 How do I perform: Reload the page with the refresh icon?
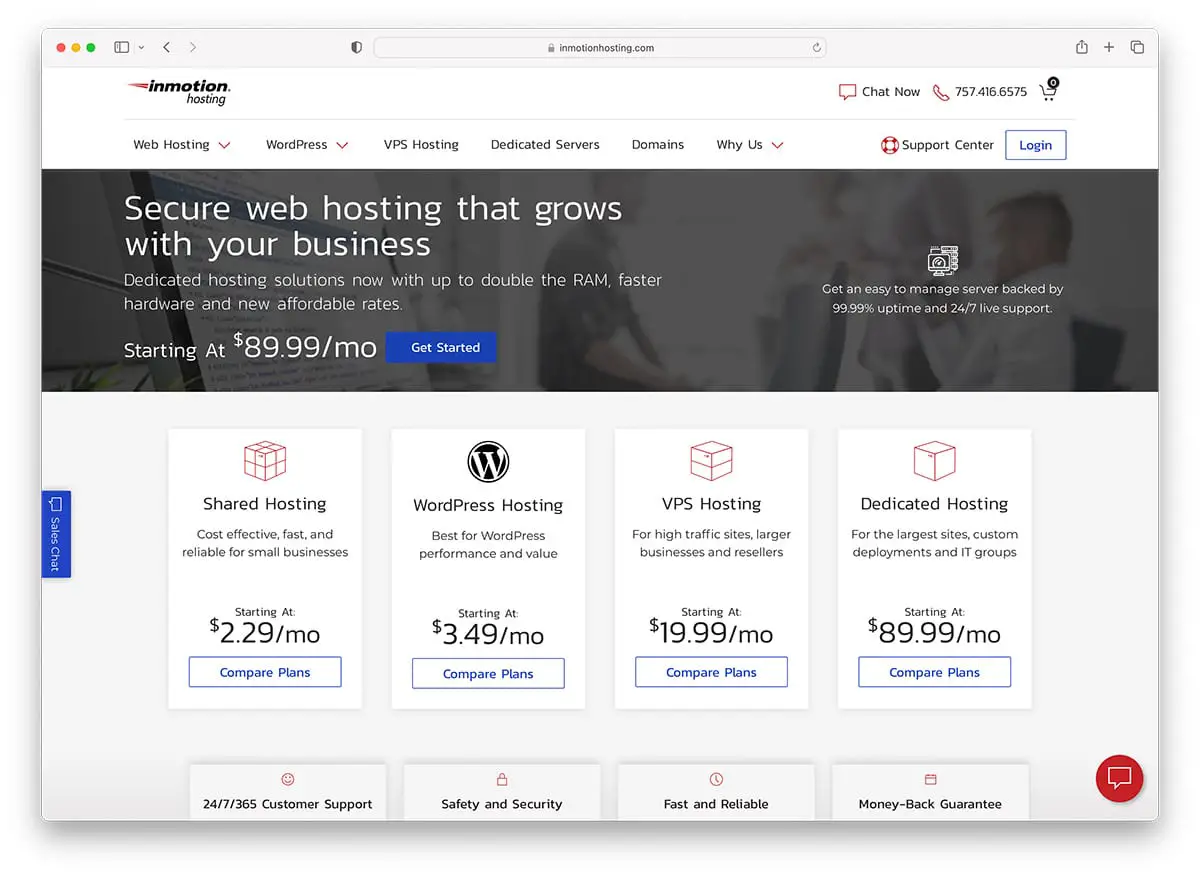[817, 47]
